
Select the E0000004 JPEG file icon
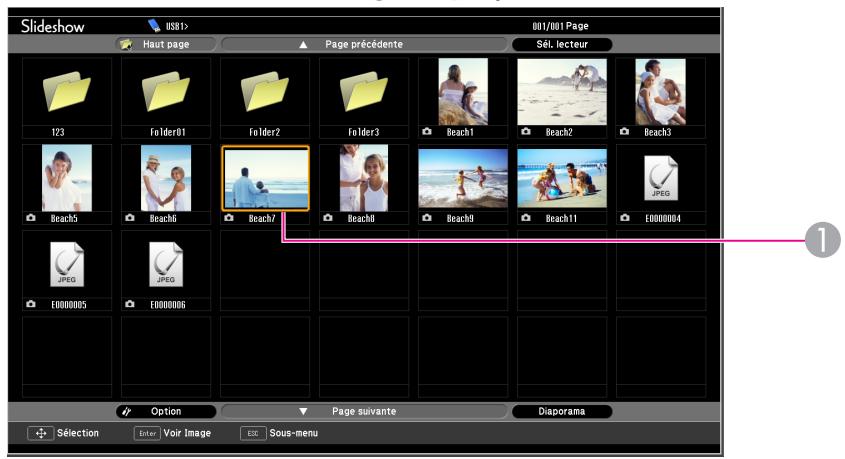[x=661, y=178]
